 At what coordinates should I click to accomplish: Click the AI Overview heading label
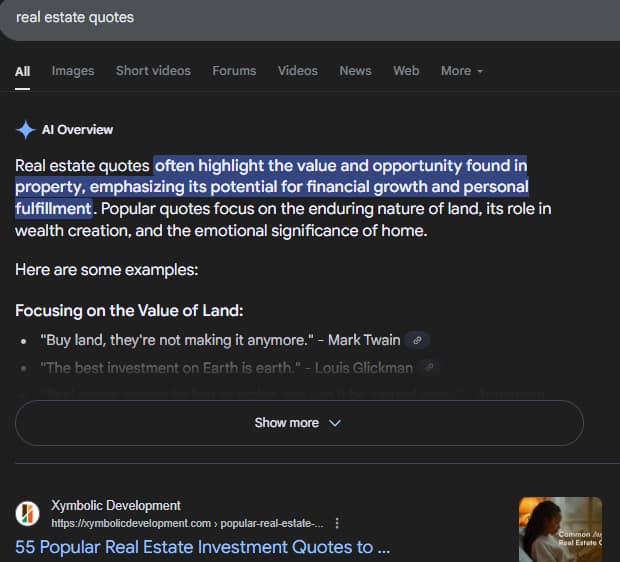coord(77,130)
